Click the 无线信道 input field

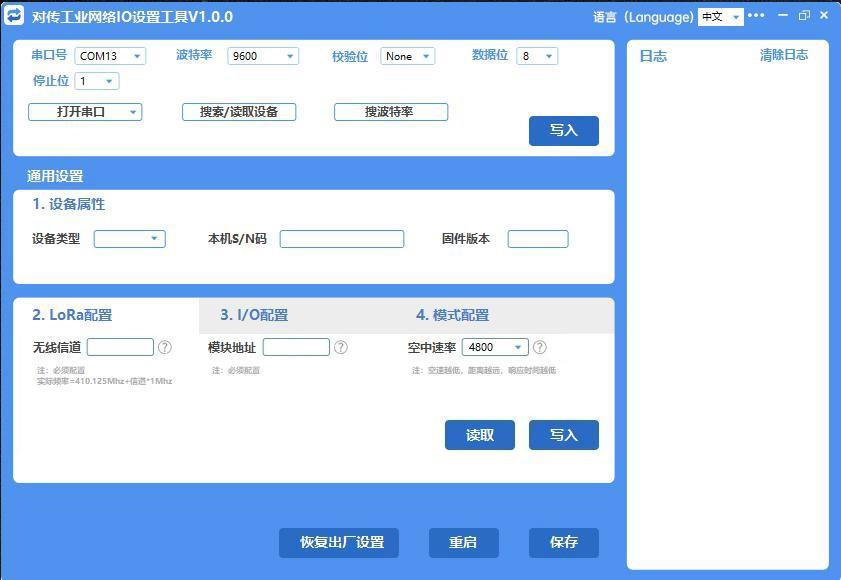pos(120,347)
